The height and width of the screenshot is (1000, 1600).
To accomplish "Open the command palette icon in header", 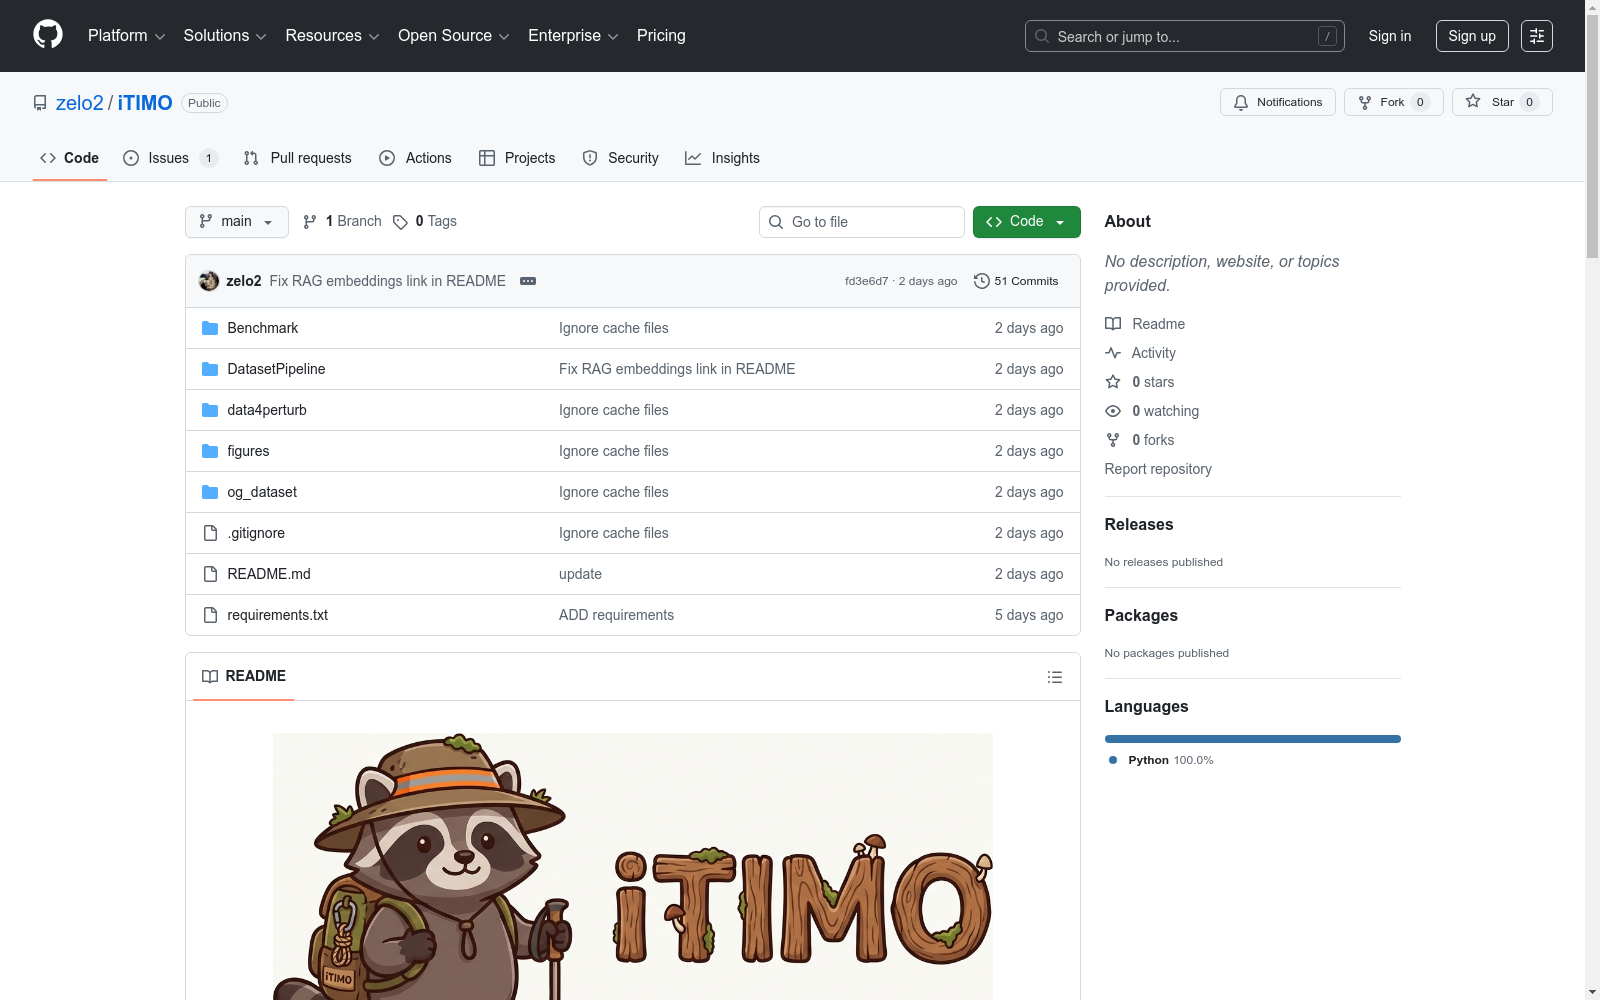I will 1537,36.
